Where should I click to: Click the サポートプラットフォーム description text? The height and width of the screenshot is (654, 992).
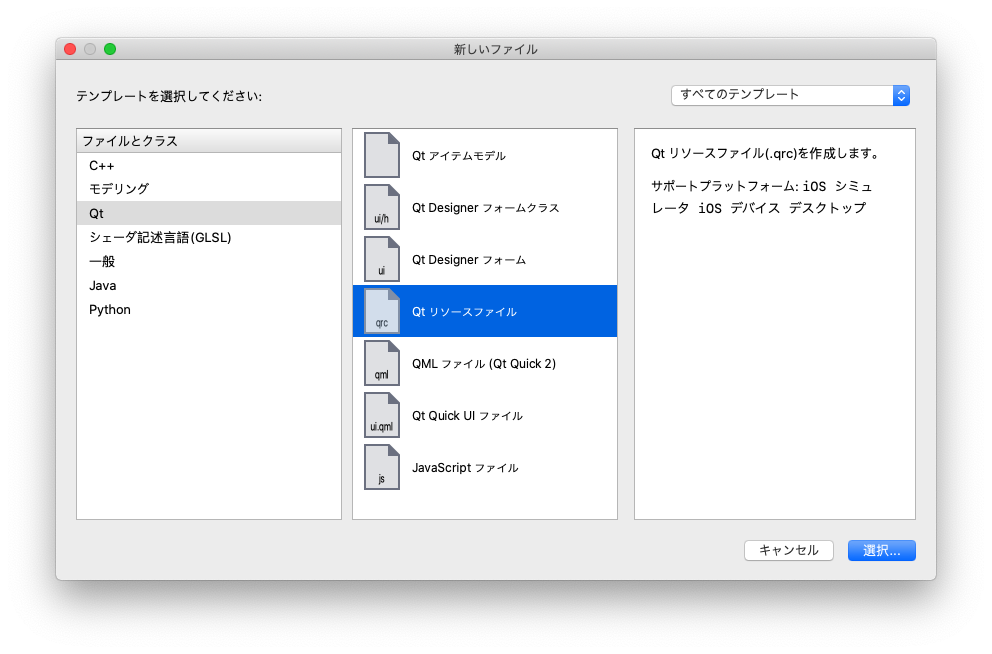click(x=762, y=197)
